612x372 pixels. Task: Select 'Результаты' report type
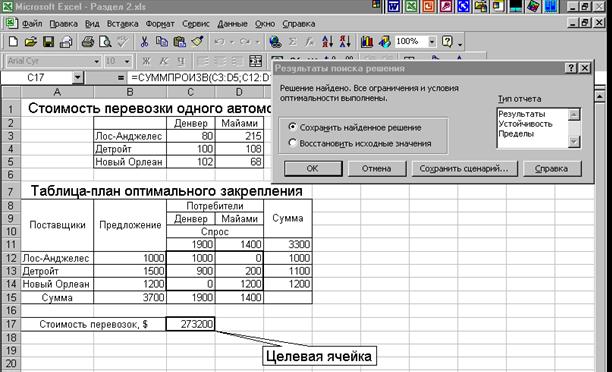tap(521, 114)
